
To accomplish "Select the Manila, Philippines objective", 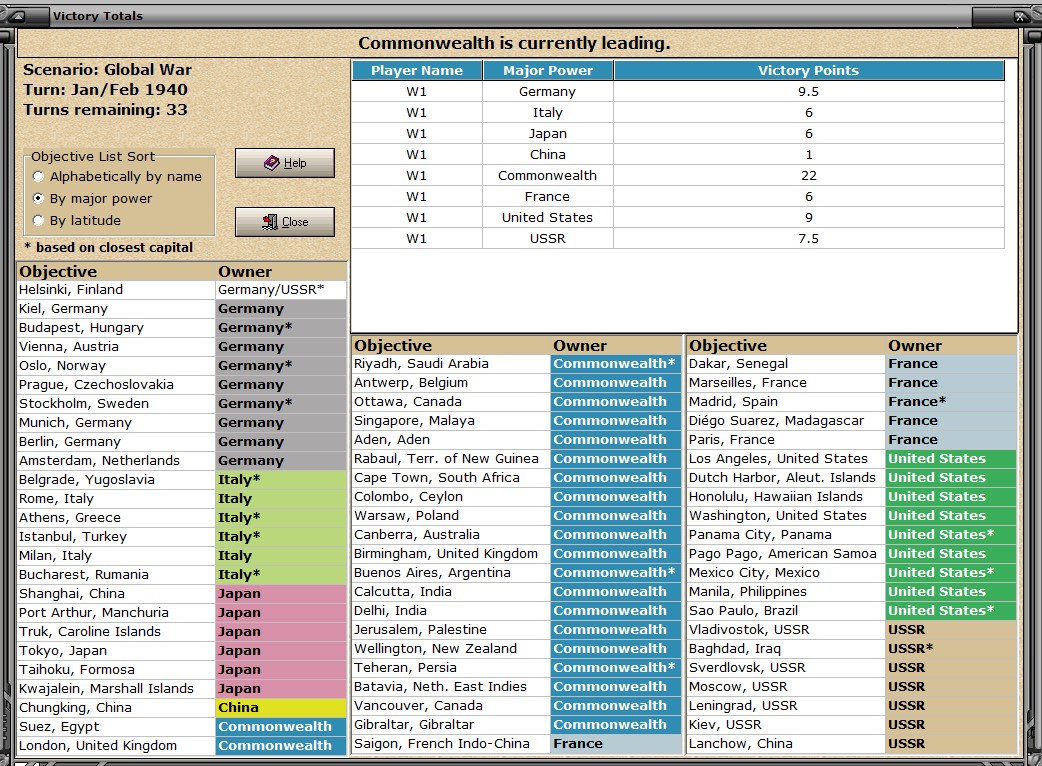I will pos(785,592).
